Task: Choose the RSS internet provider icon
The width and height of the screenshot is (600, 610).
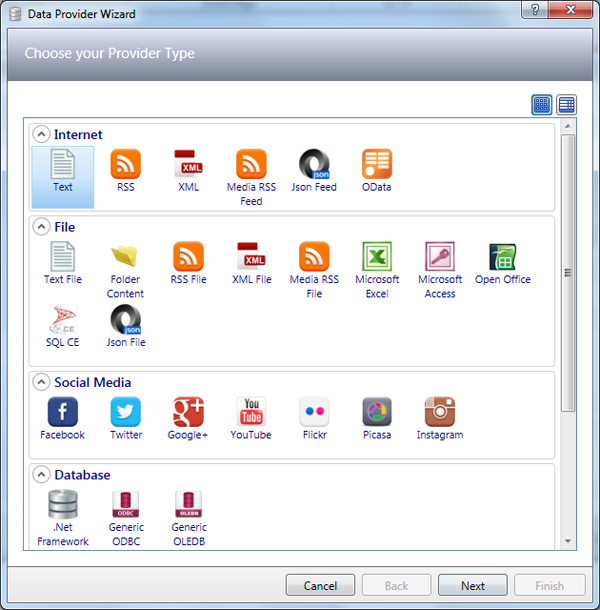Action: (126, 170)
